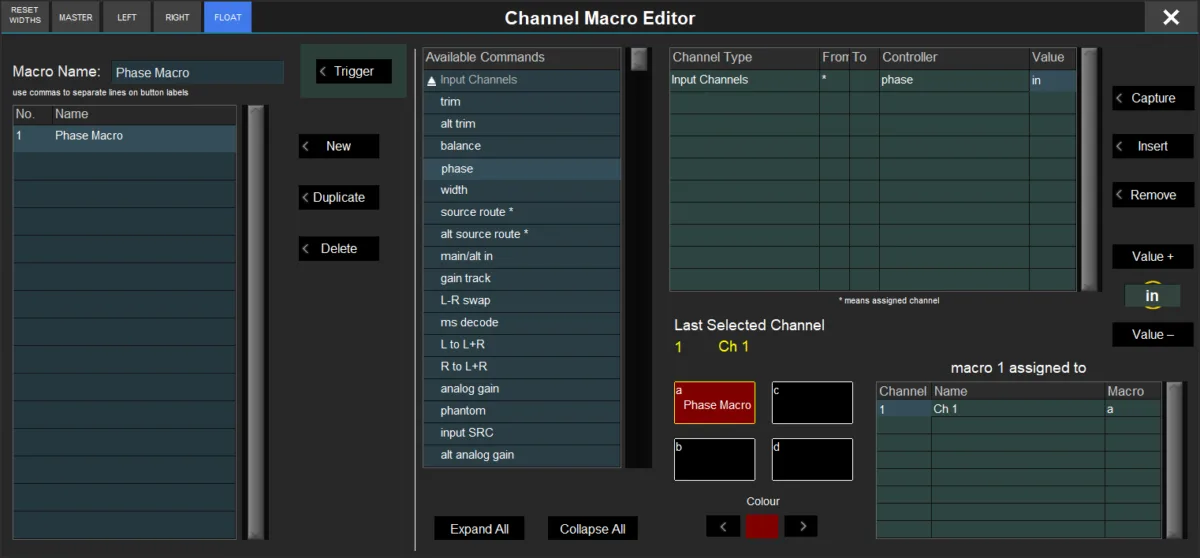Click the 'in' value knob display
This screenshot has height=558, width=1200.
tap(1152, 296)
